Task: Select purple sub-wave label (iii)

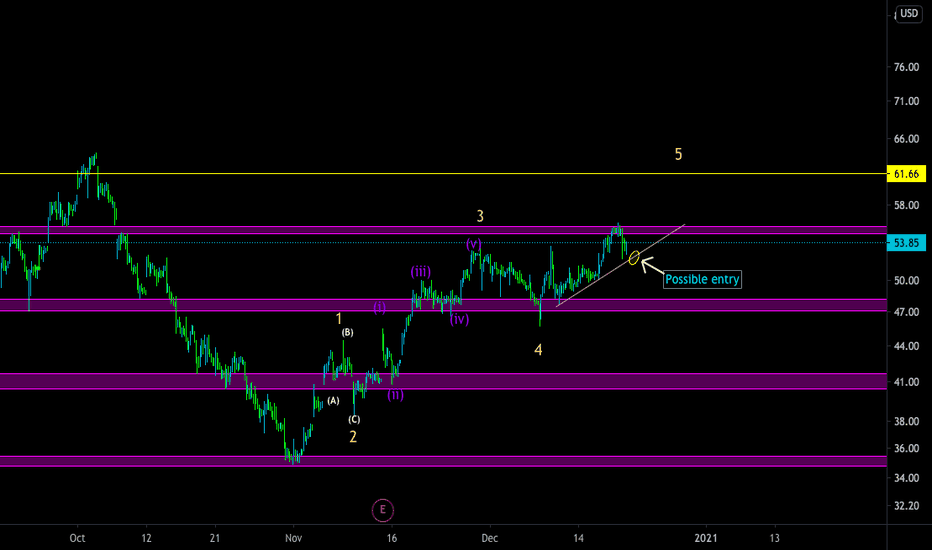Action: 421,272
